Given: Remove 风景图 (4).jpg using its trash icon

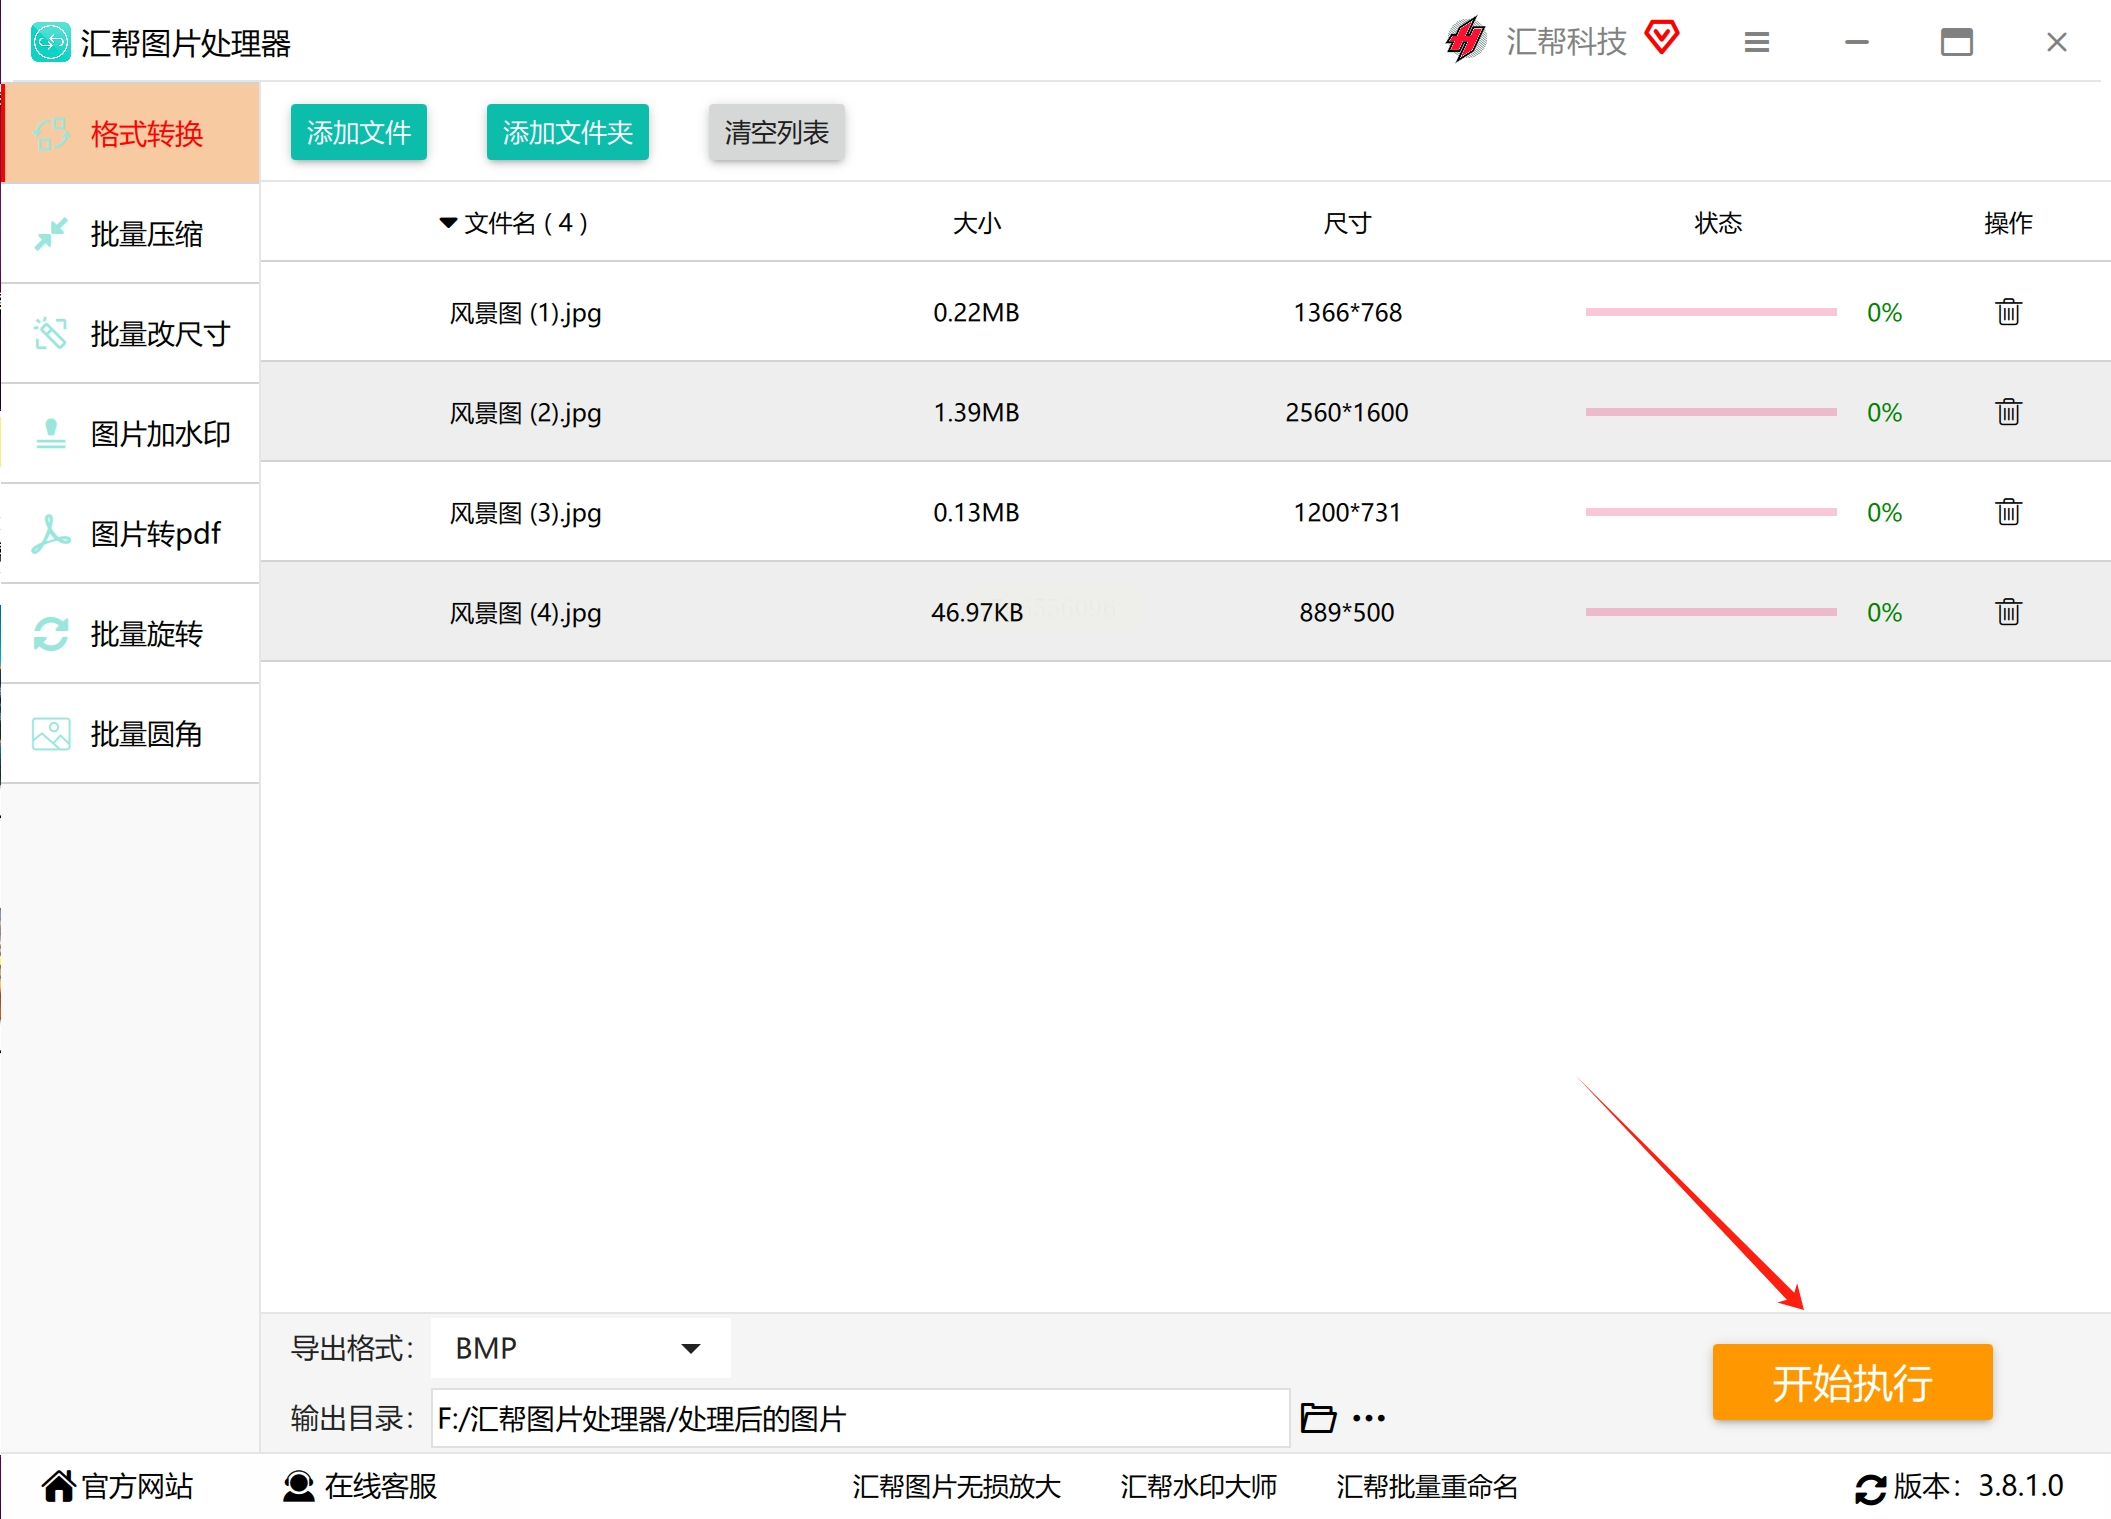Looking at the screenshot, I should tap(2008, 612).
